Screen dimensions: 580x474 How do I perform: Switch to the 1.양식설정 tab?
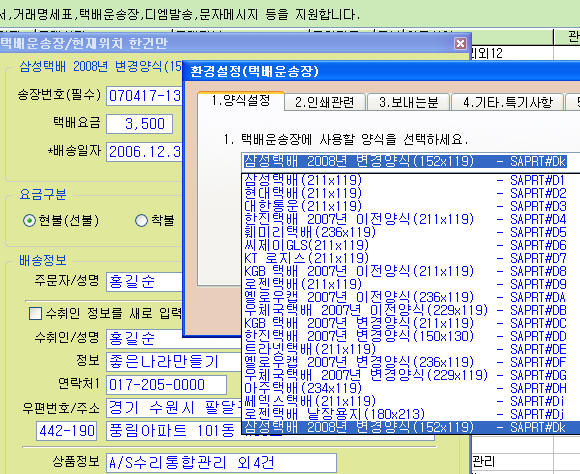tap(241, 101)
